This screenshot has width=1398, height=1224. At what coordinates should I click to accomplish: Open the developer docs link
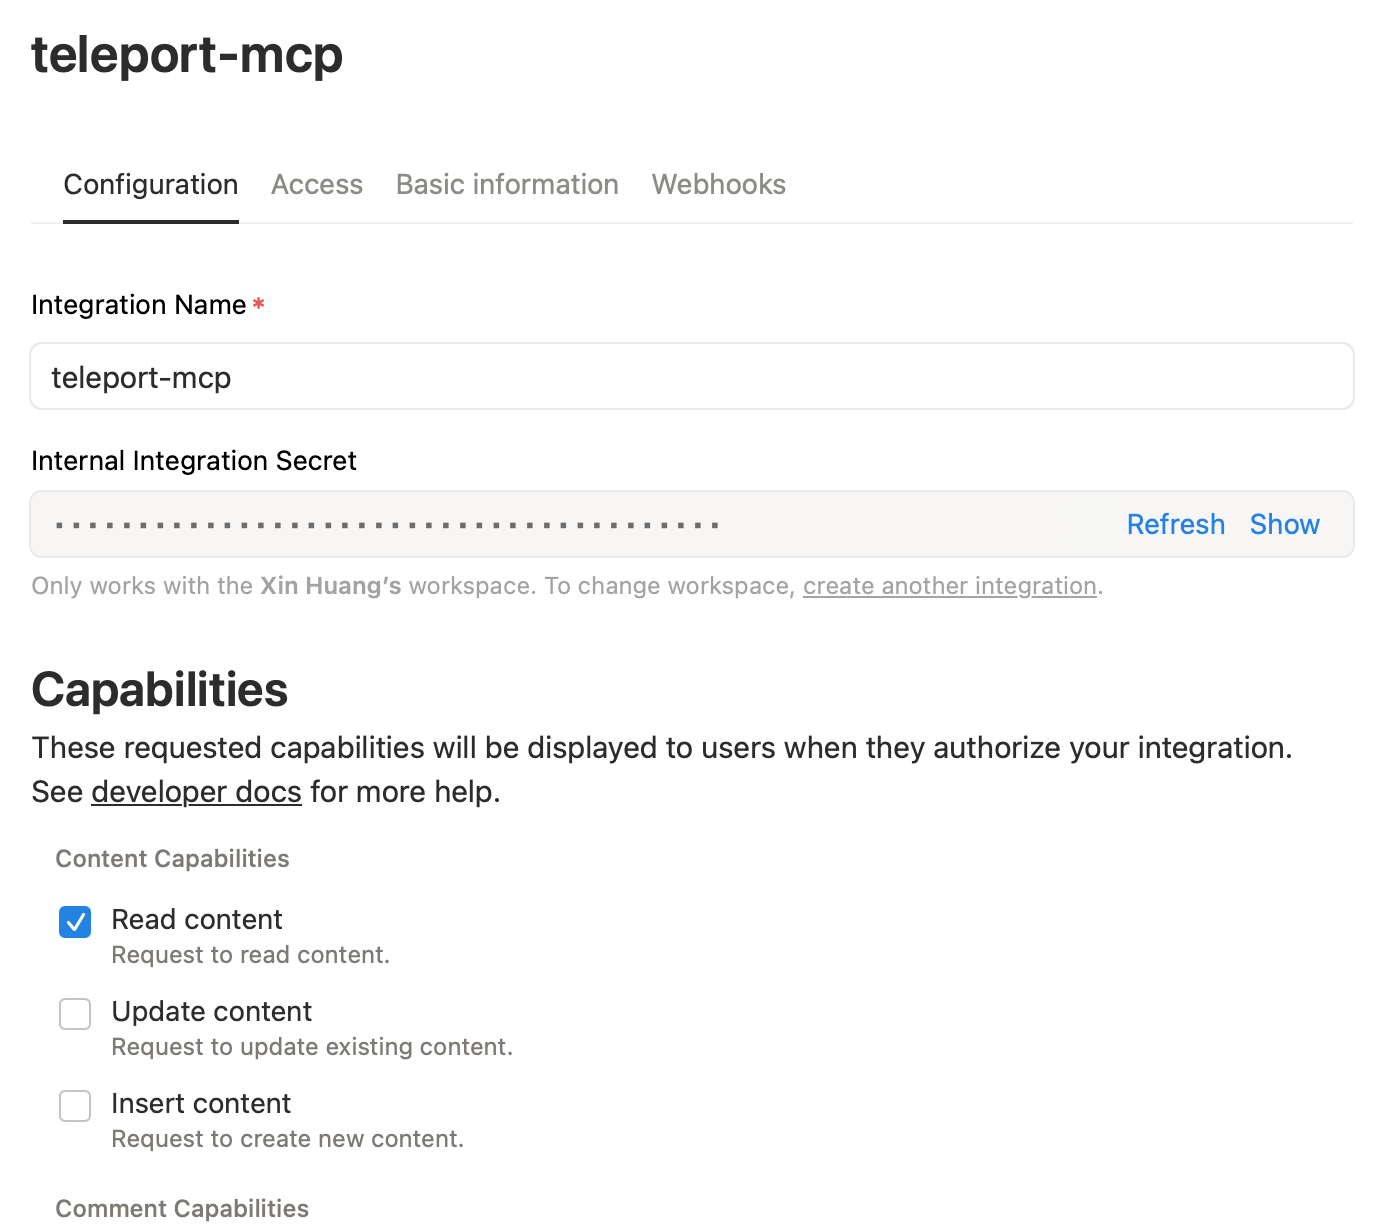coord(196,791)
